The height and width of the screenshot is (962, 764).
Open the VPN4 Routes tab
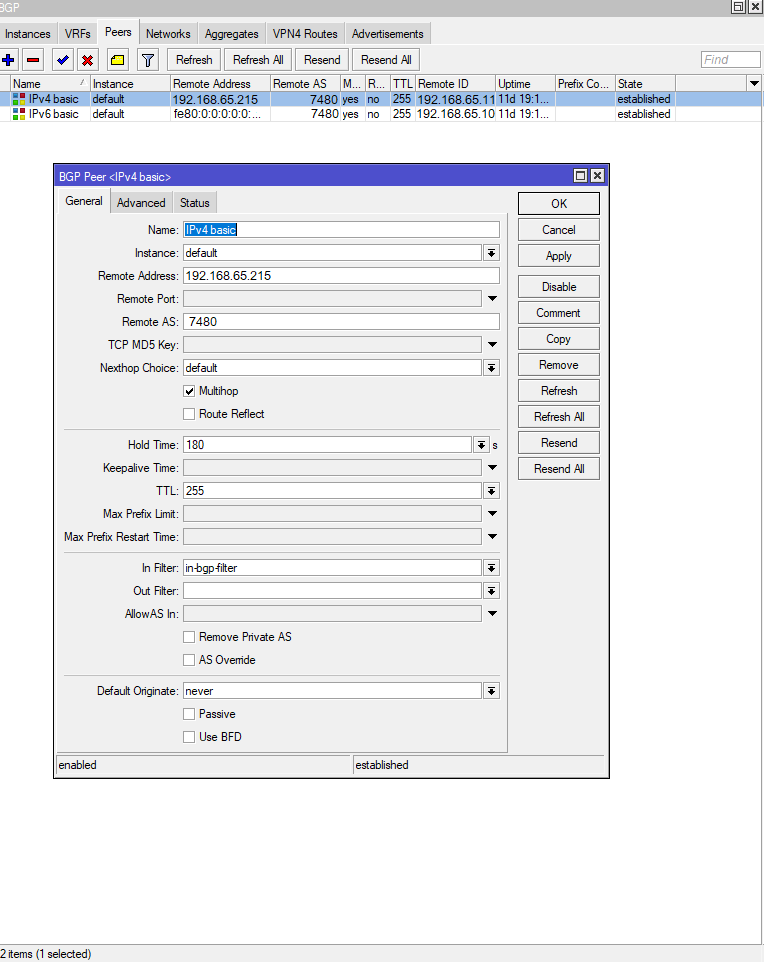pyautogui.click(x=305, y=34)
